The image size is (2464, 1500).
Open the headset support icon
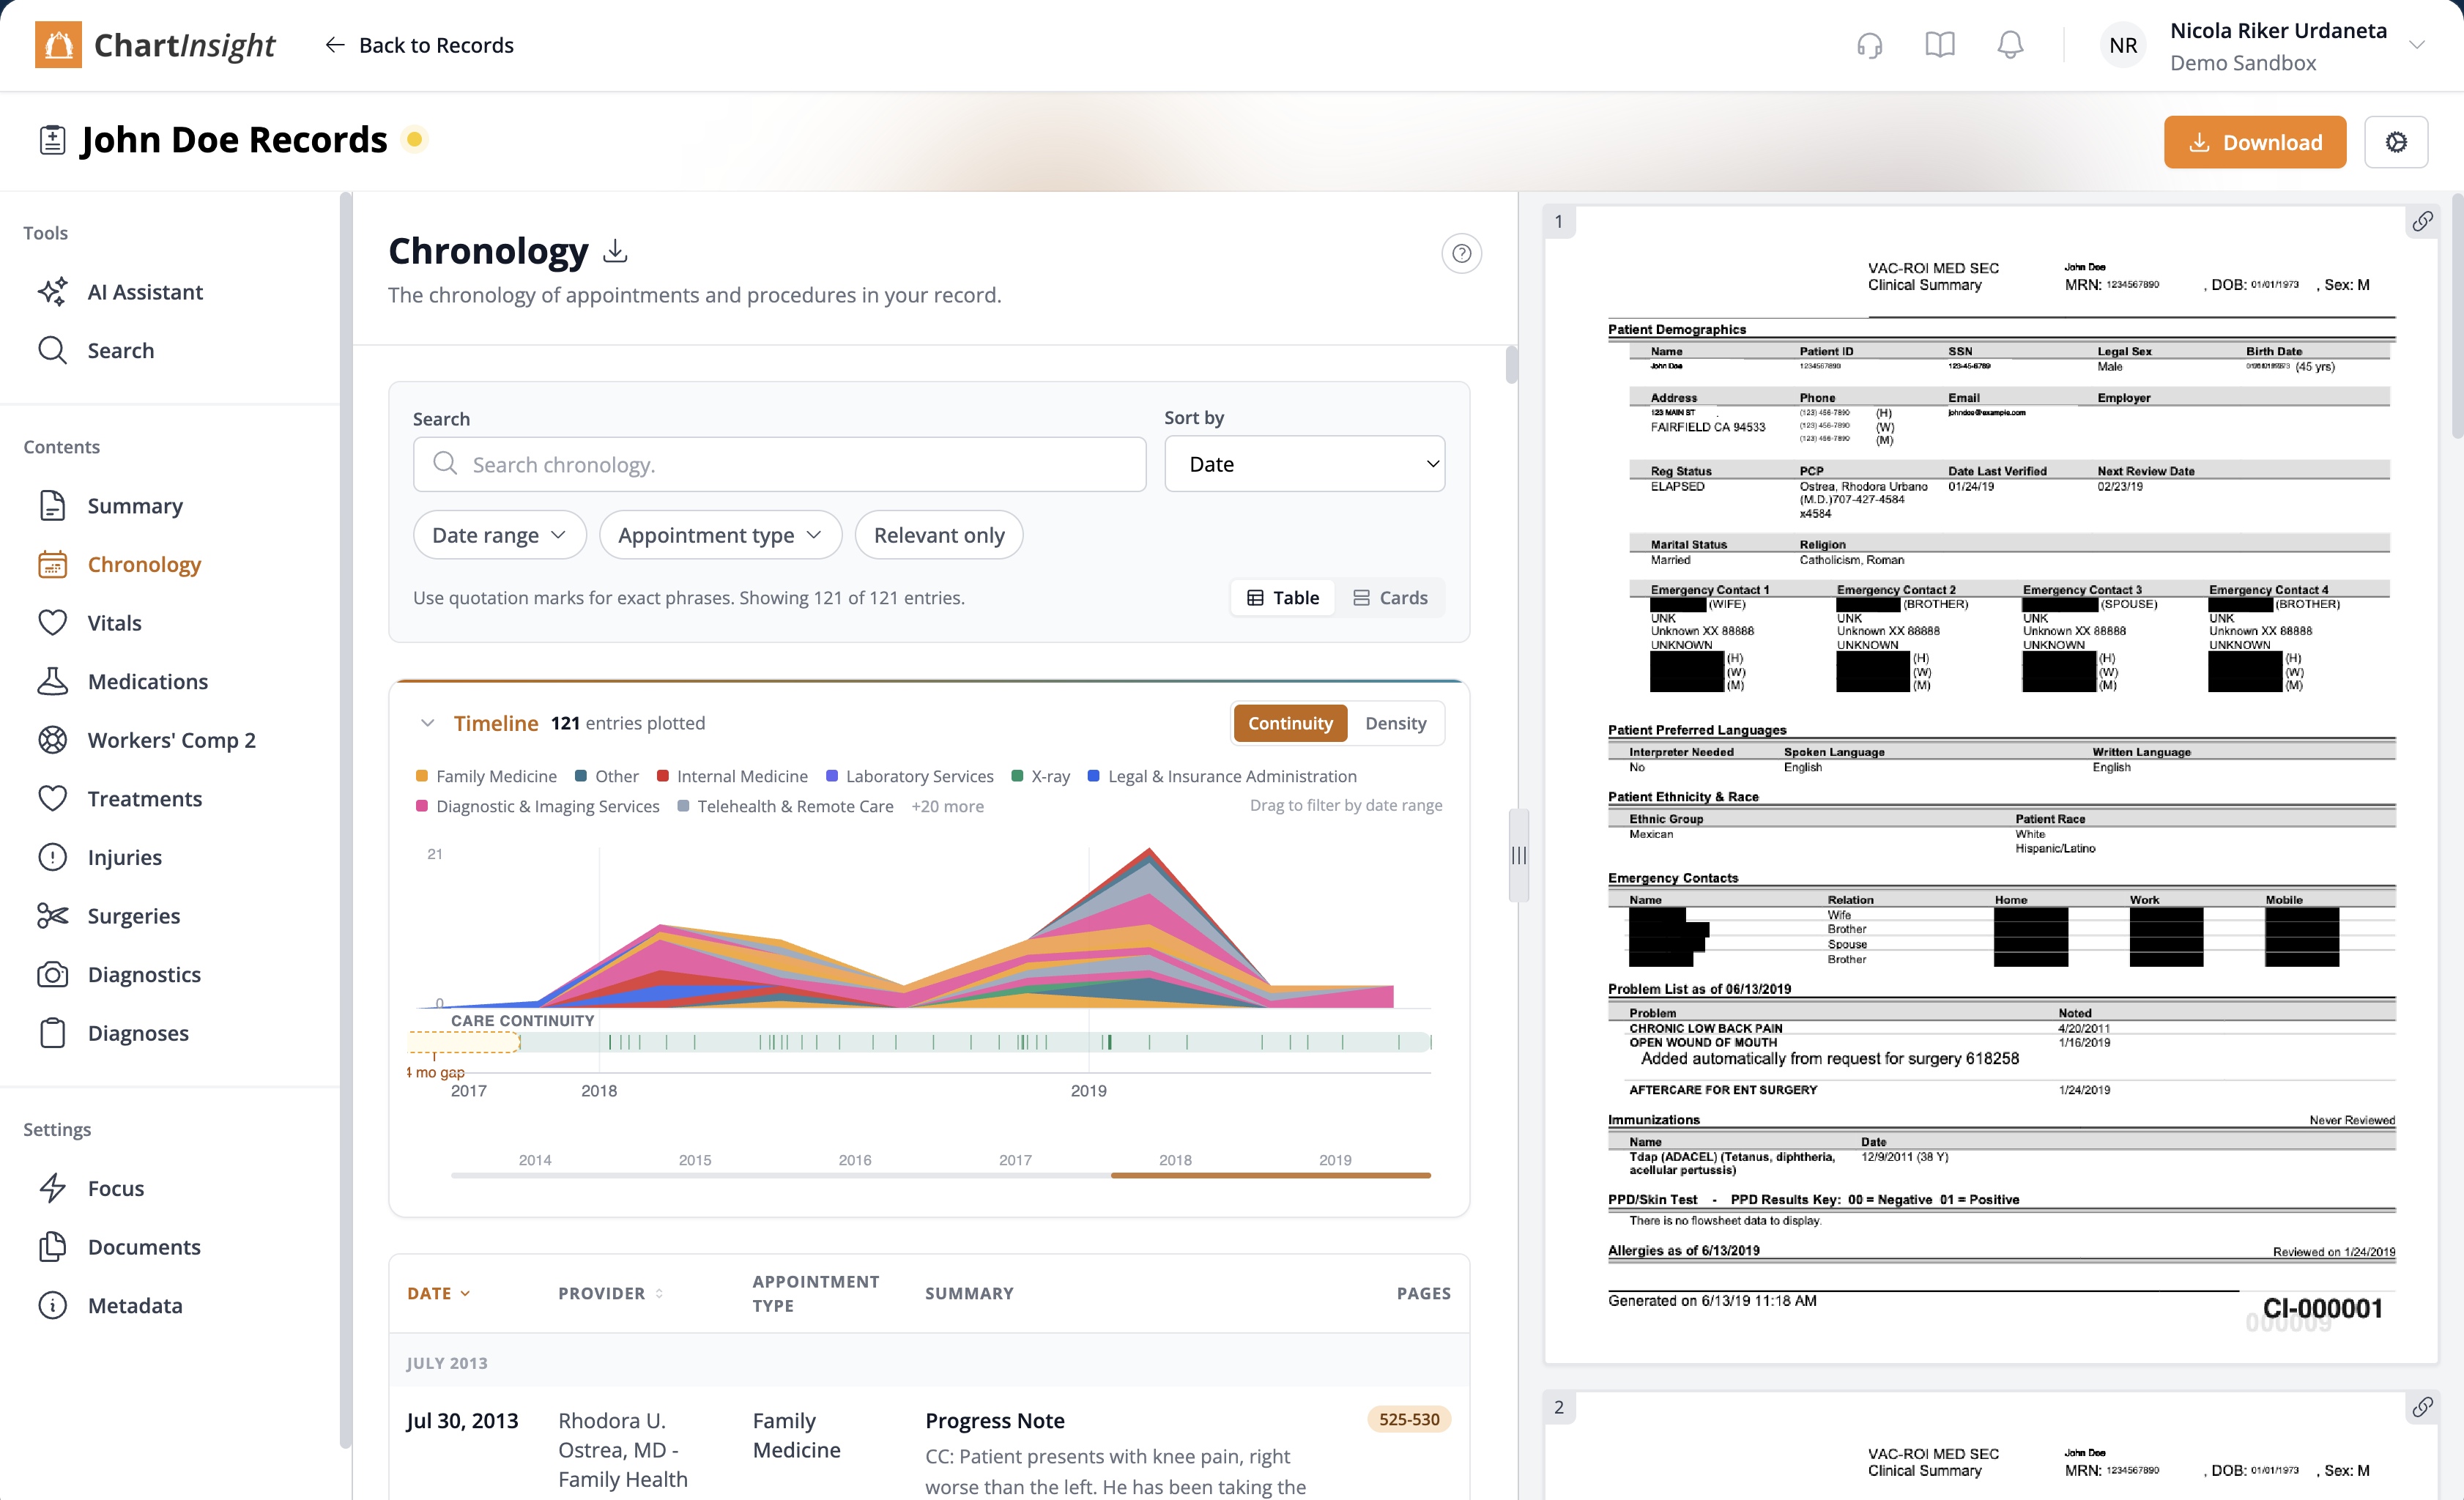(1869, 45)
